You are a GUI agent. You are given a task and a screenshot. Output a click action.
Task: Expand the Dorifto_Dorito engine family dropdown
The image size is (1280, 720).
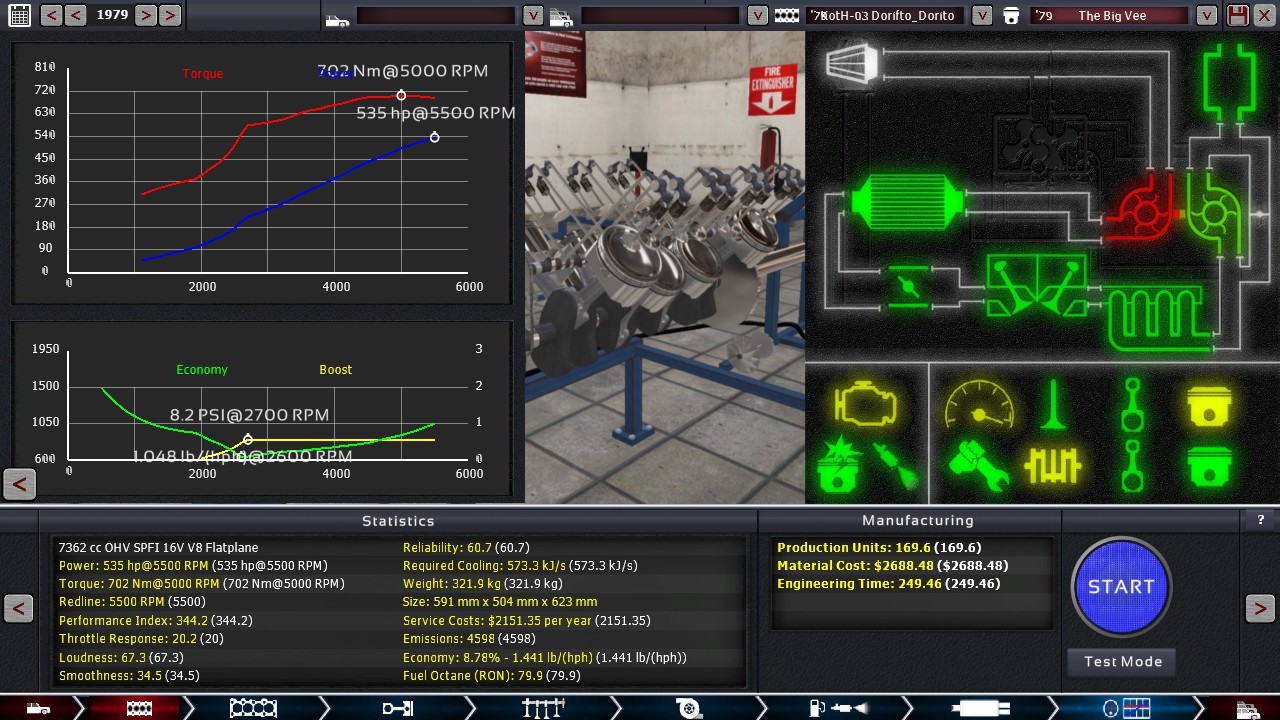[982, 15]
